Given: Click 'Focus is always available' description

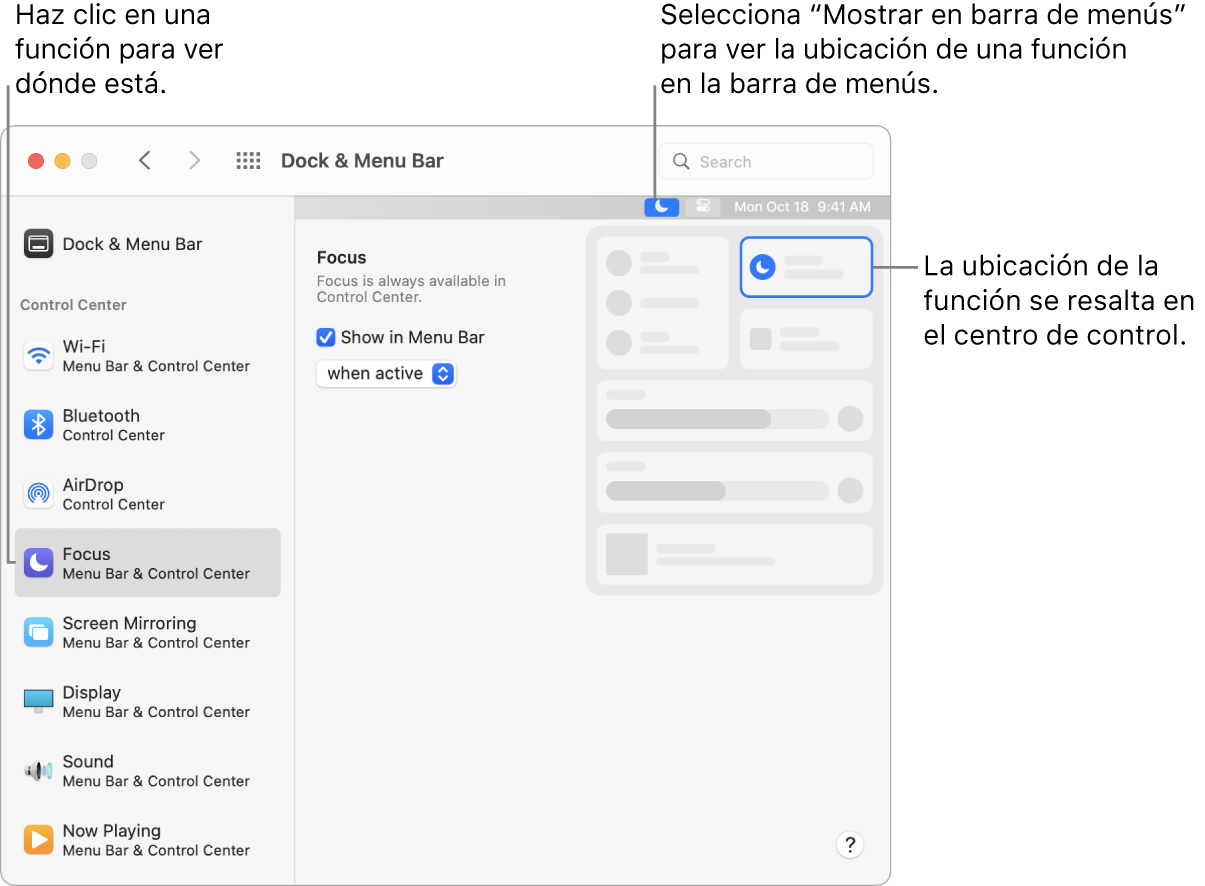Looking at the screenshot, I should tap(411, 289).
